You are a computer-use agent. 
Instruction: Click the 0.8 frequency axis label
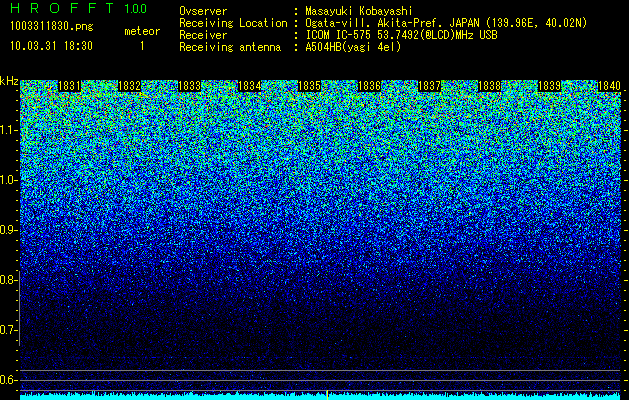point(7,280)
